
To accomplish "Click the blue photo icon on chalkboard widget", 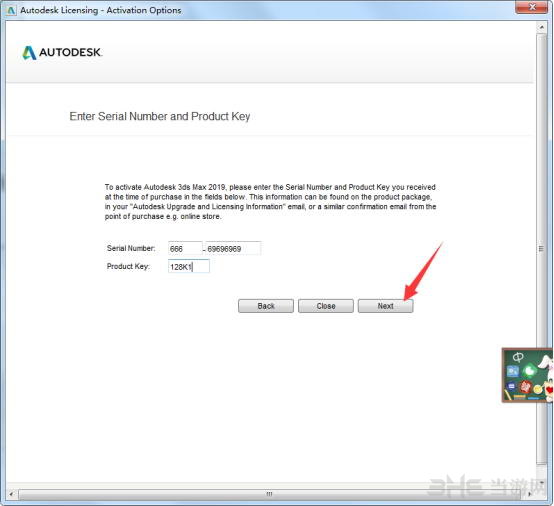I will coord(513,371).
